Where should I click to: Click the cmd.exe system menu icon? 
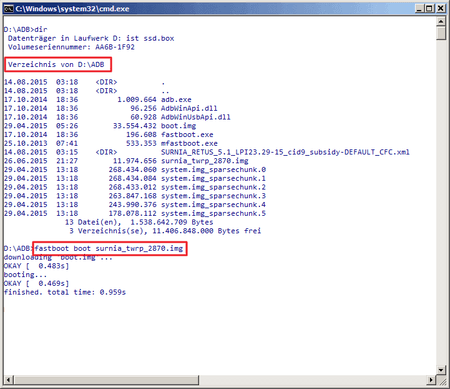(x=9, y=8)
